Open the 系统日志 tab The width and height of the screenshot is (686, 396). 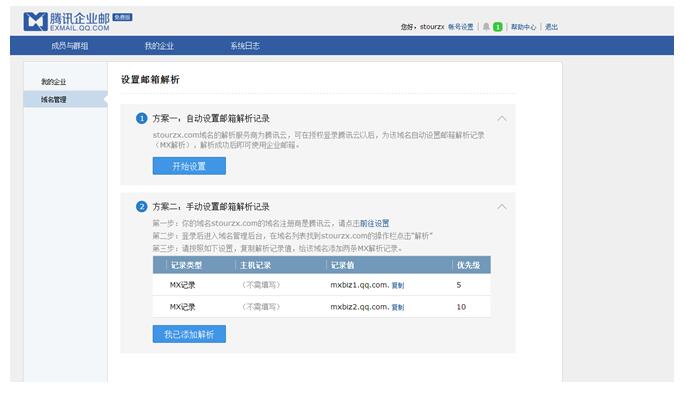[x=245, y=46]
